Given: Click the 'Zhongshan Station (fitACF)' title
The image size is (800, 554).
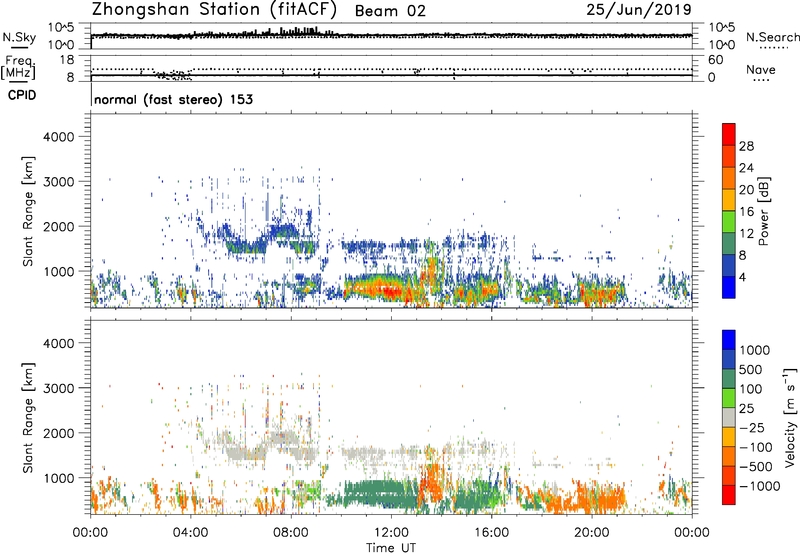Looking at the screenshot, I should [x=214, y=10].
